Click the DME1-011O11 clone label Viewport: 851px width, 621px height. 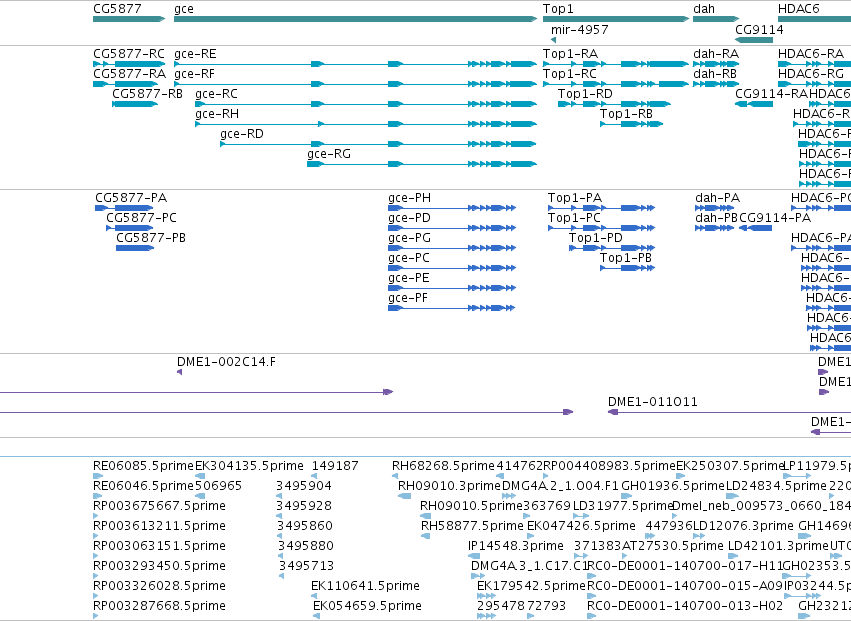653,402
